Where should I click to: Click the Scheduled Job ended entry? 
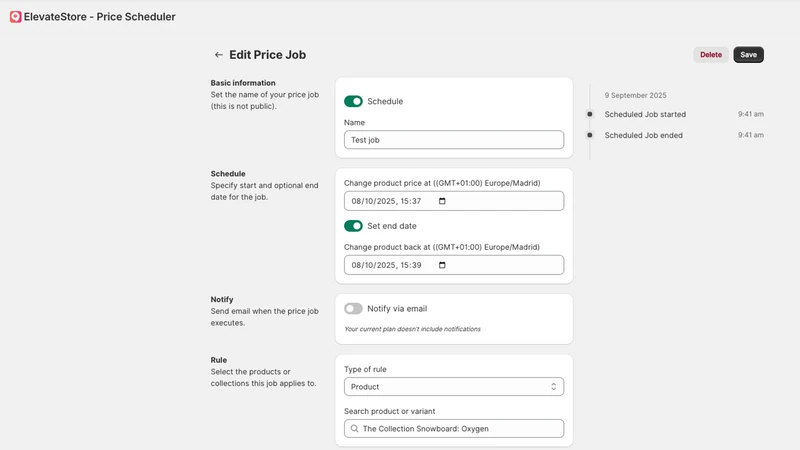pyautogui.click(x=643, y=135)
